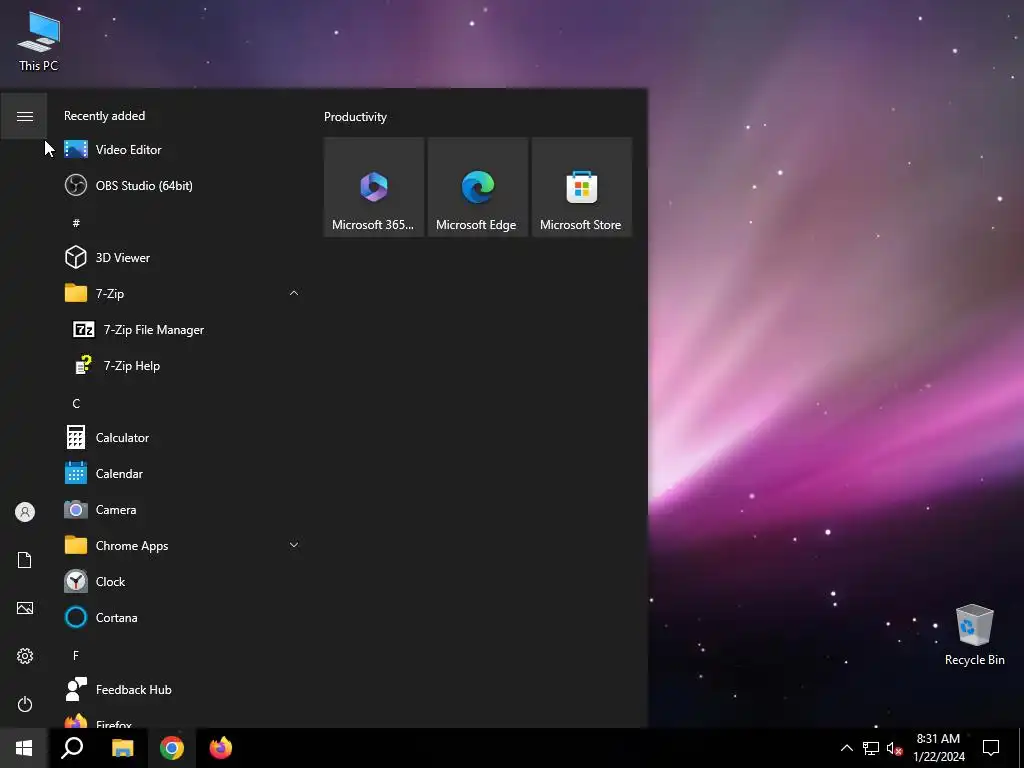This screenshot has height=768, width=1024.
Task: Collapse the 7-Zip folder chevron
Action: tap(294, 293)
